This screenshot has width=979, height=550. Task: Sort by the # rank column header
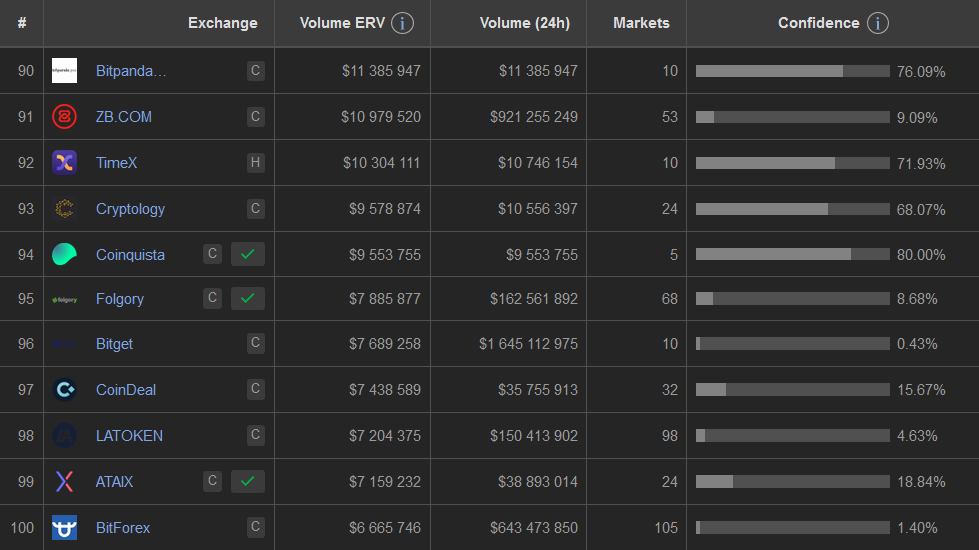[x=22, y=23]
